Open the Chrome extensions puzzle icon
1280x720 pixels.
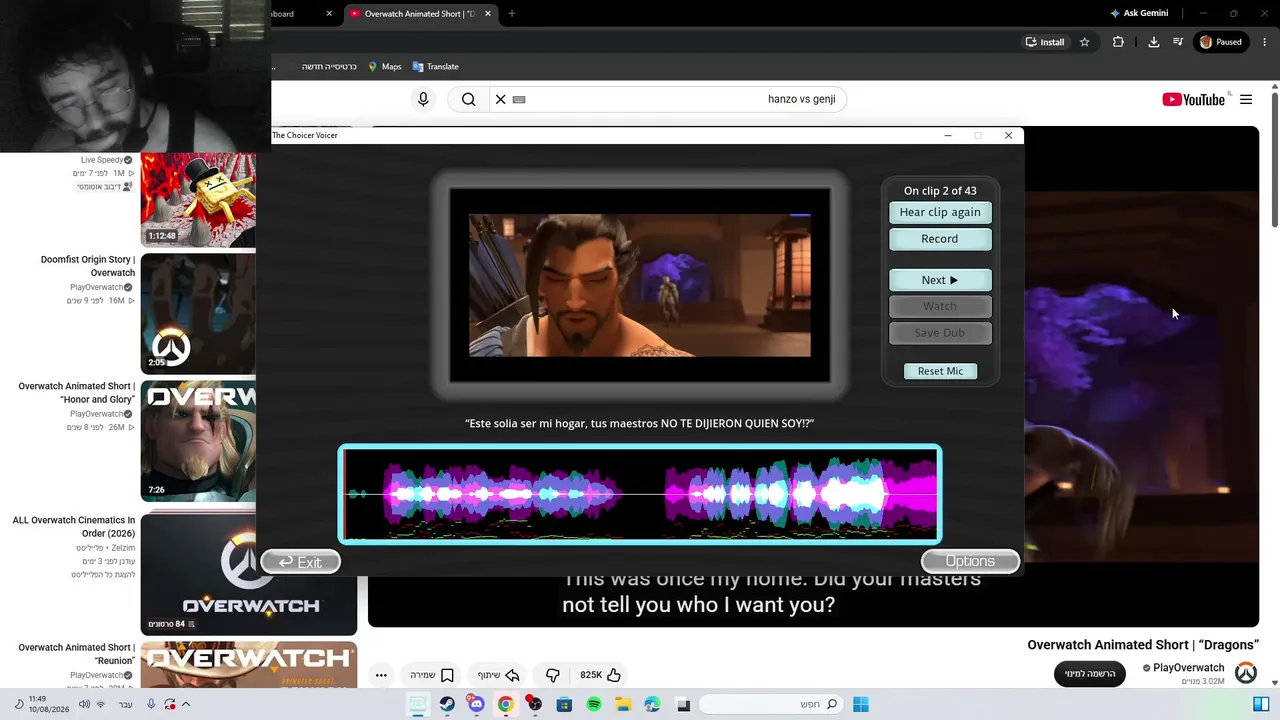1118,42
